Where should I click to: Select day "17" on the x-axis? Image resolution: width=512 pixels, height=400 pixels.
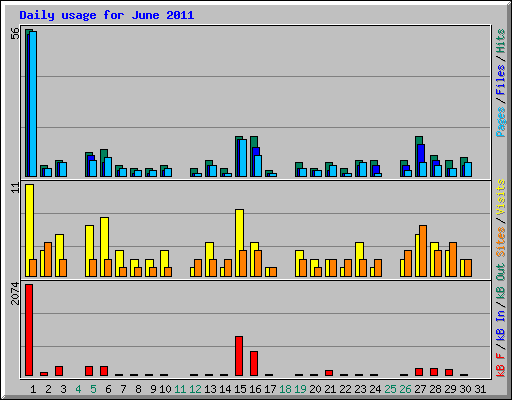[x=270, y=389]
